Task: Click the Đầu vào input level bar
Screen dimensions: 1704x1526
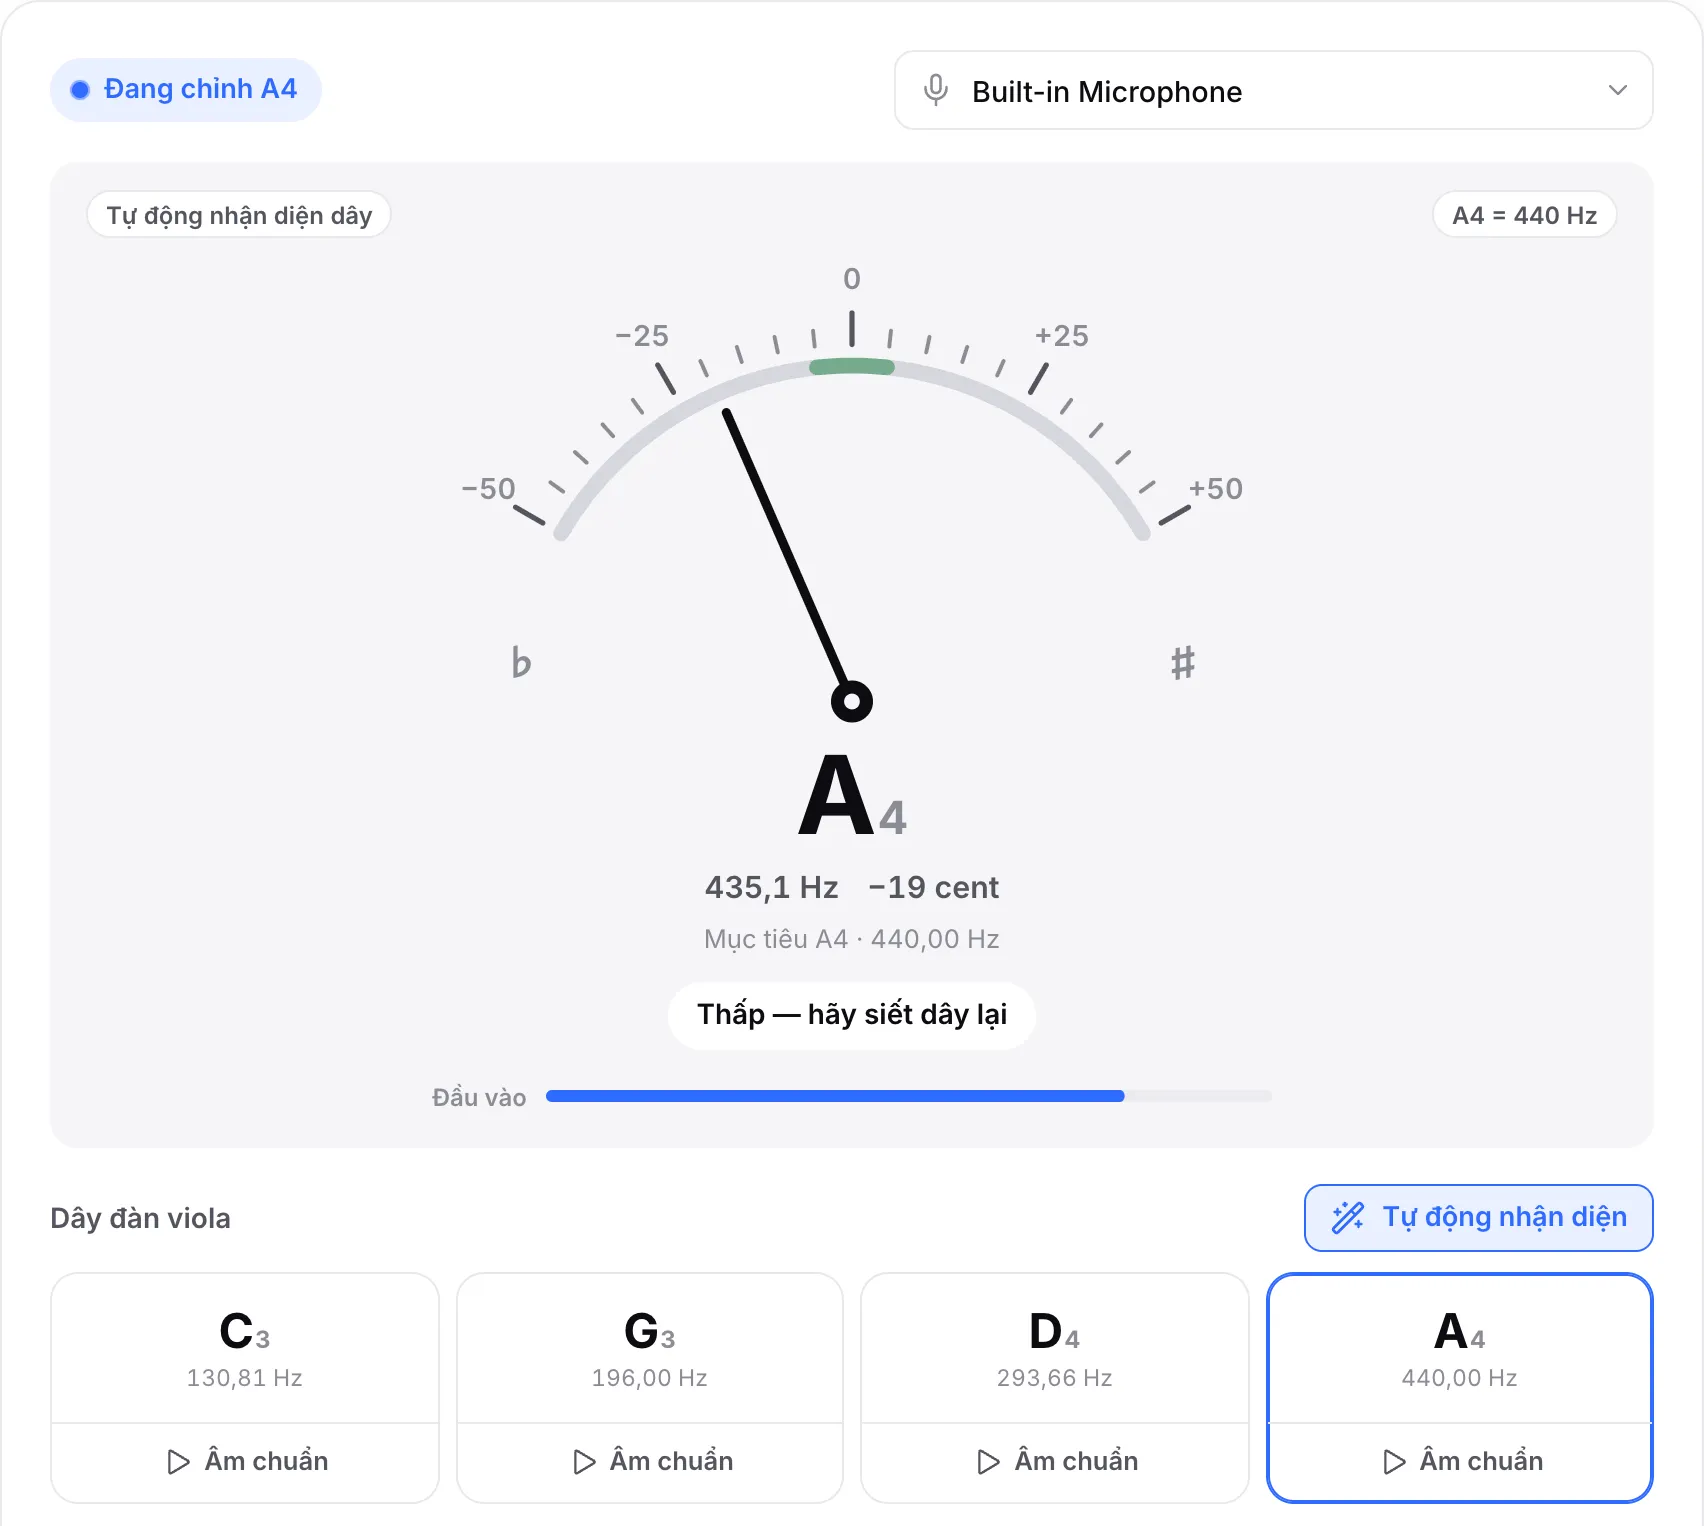Action: (908, 1096)
